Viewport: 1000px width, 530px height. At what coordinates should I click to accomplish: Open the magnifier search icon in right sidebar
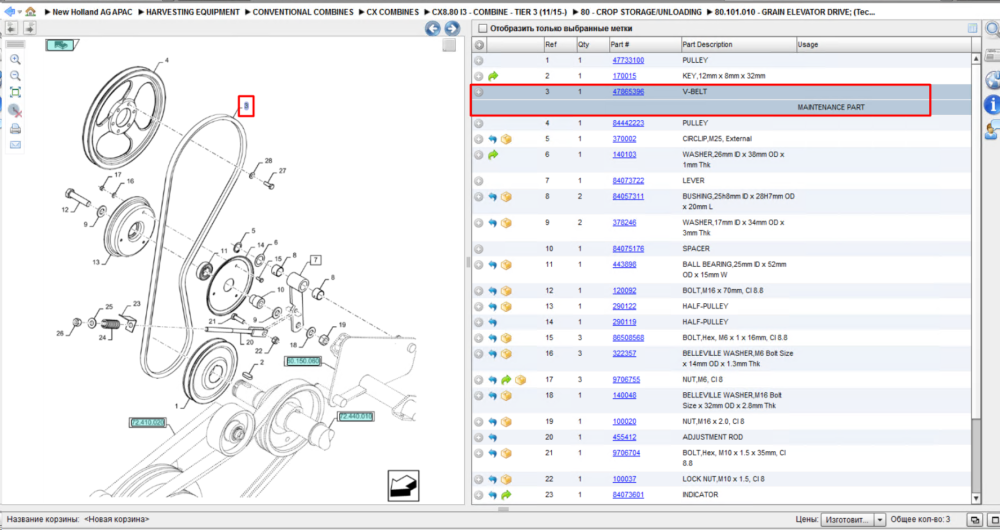point(993,29)
